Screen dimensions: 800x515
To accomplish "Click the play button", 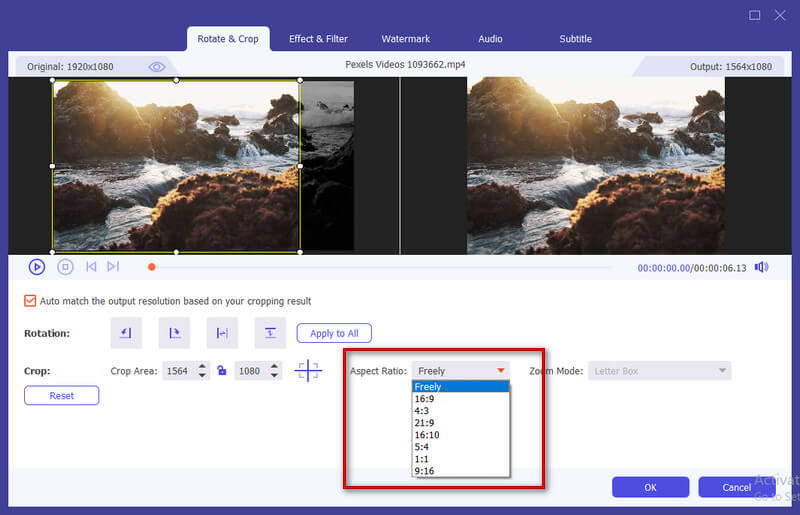I will tap(37, 267).
